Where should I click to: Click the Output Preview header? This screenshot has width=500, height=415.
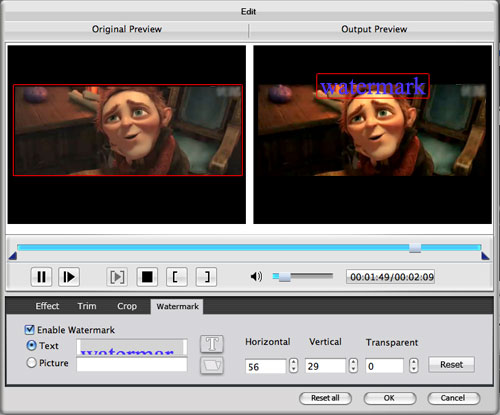tap(374, 29)
